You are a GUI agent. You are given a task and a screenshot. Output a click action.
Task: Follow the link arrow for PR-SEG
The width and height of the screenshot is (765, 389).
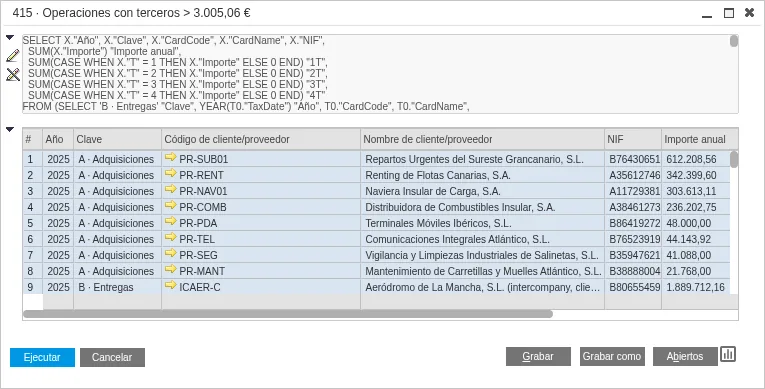coord(170,254)
